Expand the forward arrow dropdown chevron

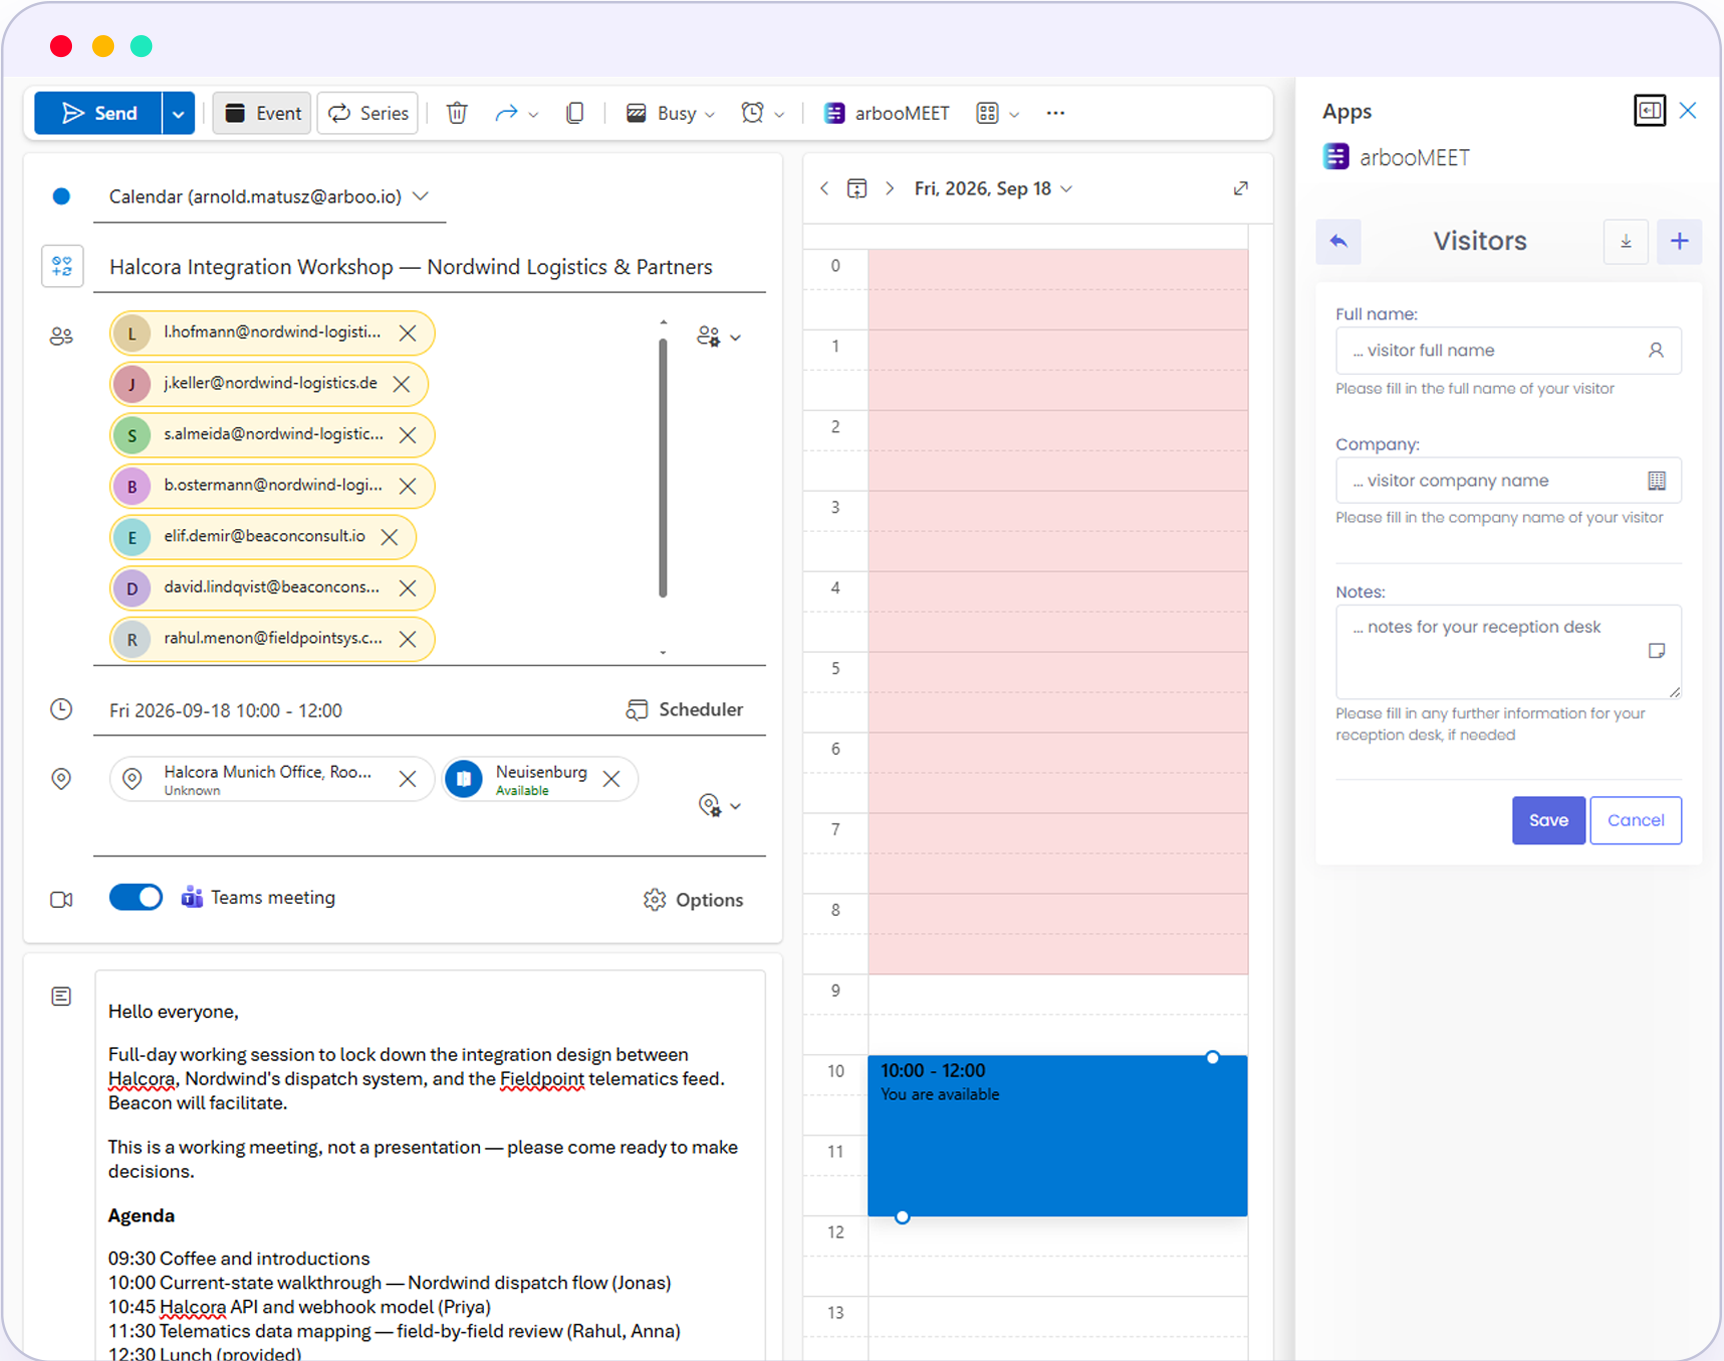534,115
